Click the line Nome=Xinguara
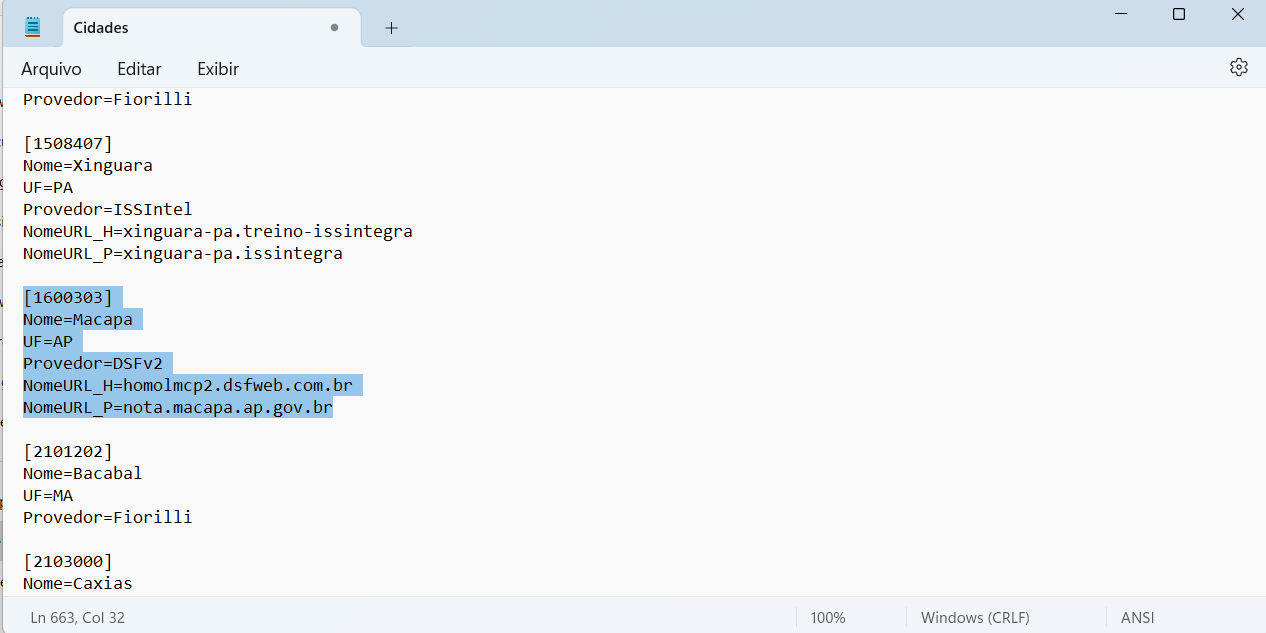The height and width of the screenshot is (633, 1266). click(88, 165)
